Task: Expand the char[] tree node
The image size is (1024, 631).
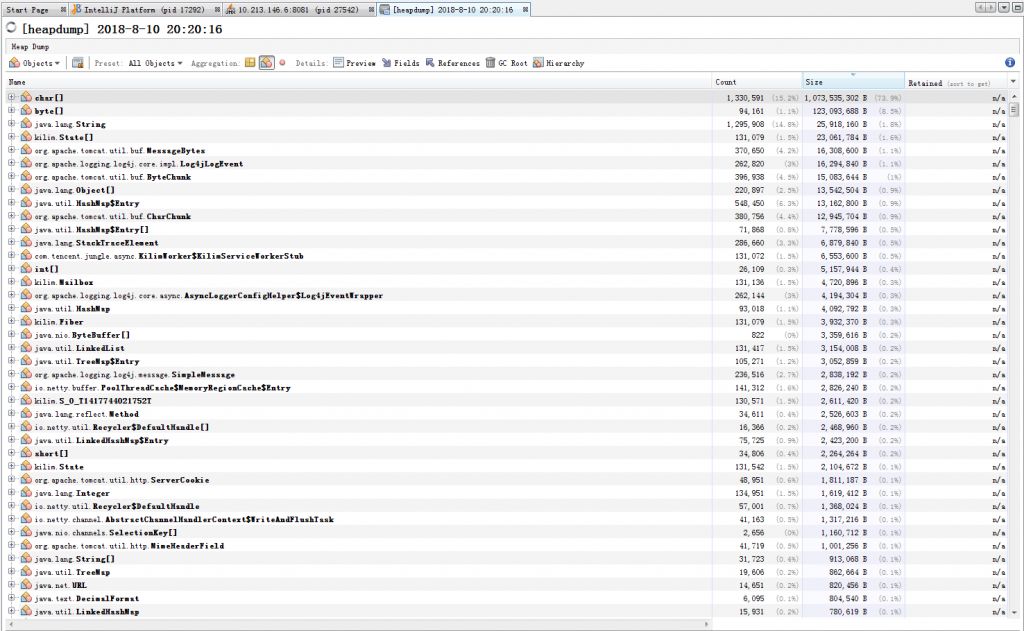Action: 12,98
